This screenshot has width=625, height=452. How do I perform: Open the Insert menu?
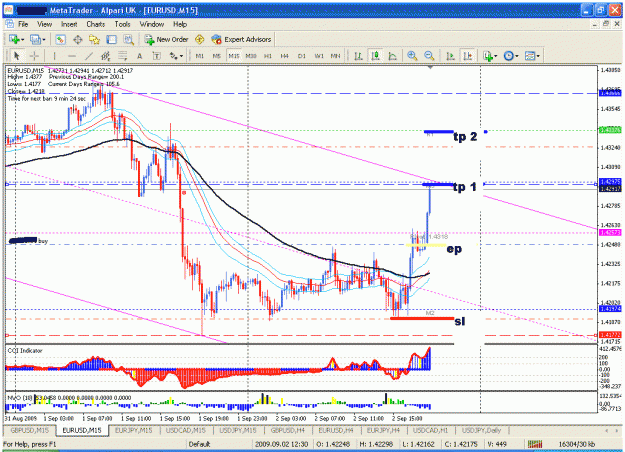coord(69,24)
